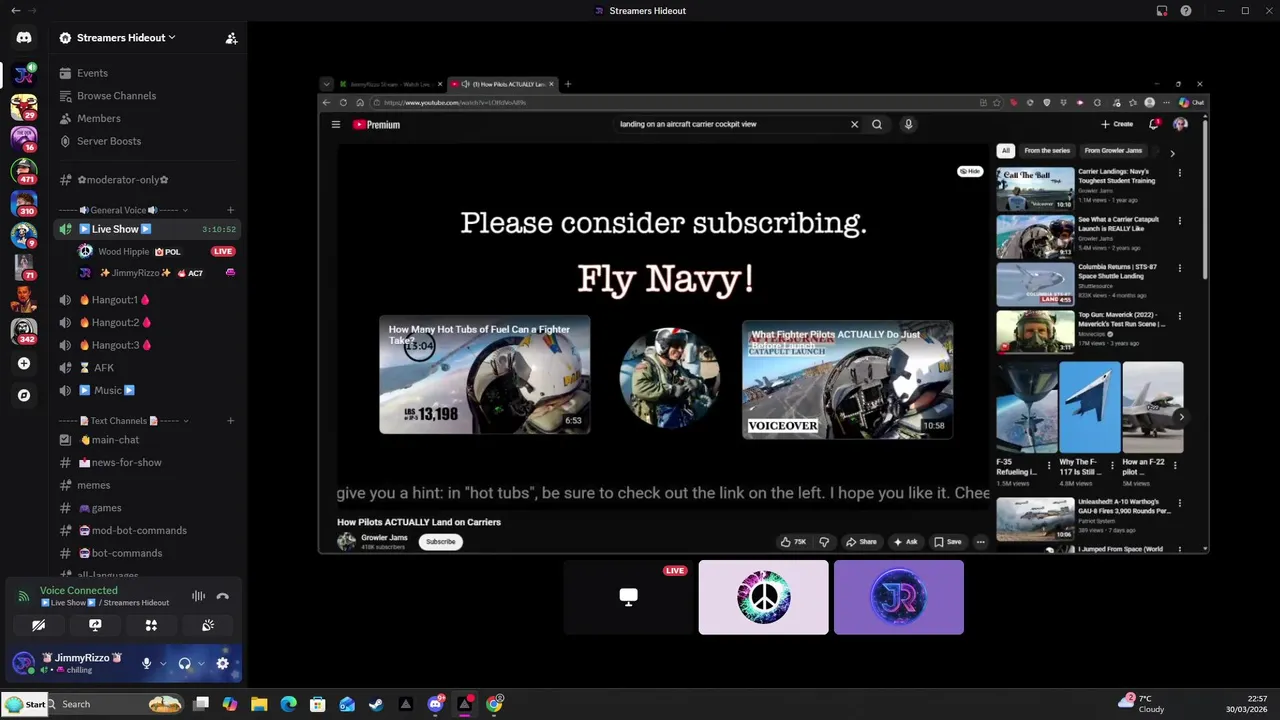Viewport: 1280px width, 720px height.
Task: Open JimmyRizzo user profile avatar
Action: [x=23, y=663]
